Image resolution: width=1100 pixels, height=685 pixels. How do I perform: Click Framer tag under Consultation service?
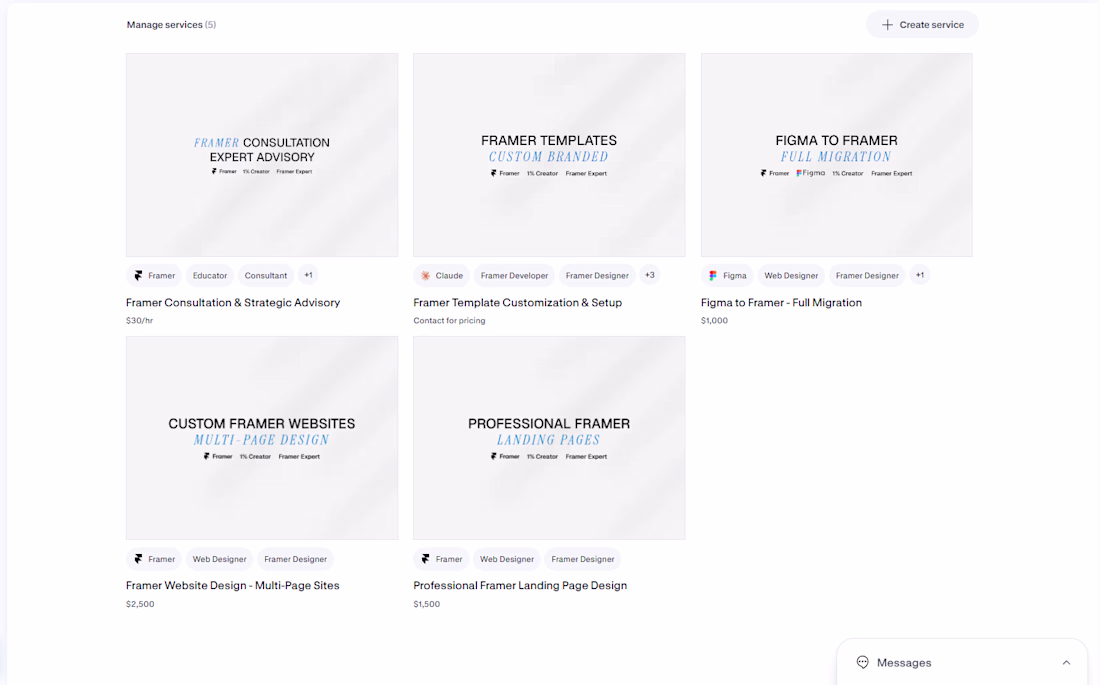tap(154, 276)
